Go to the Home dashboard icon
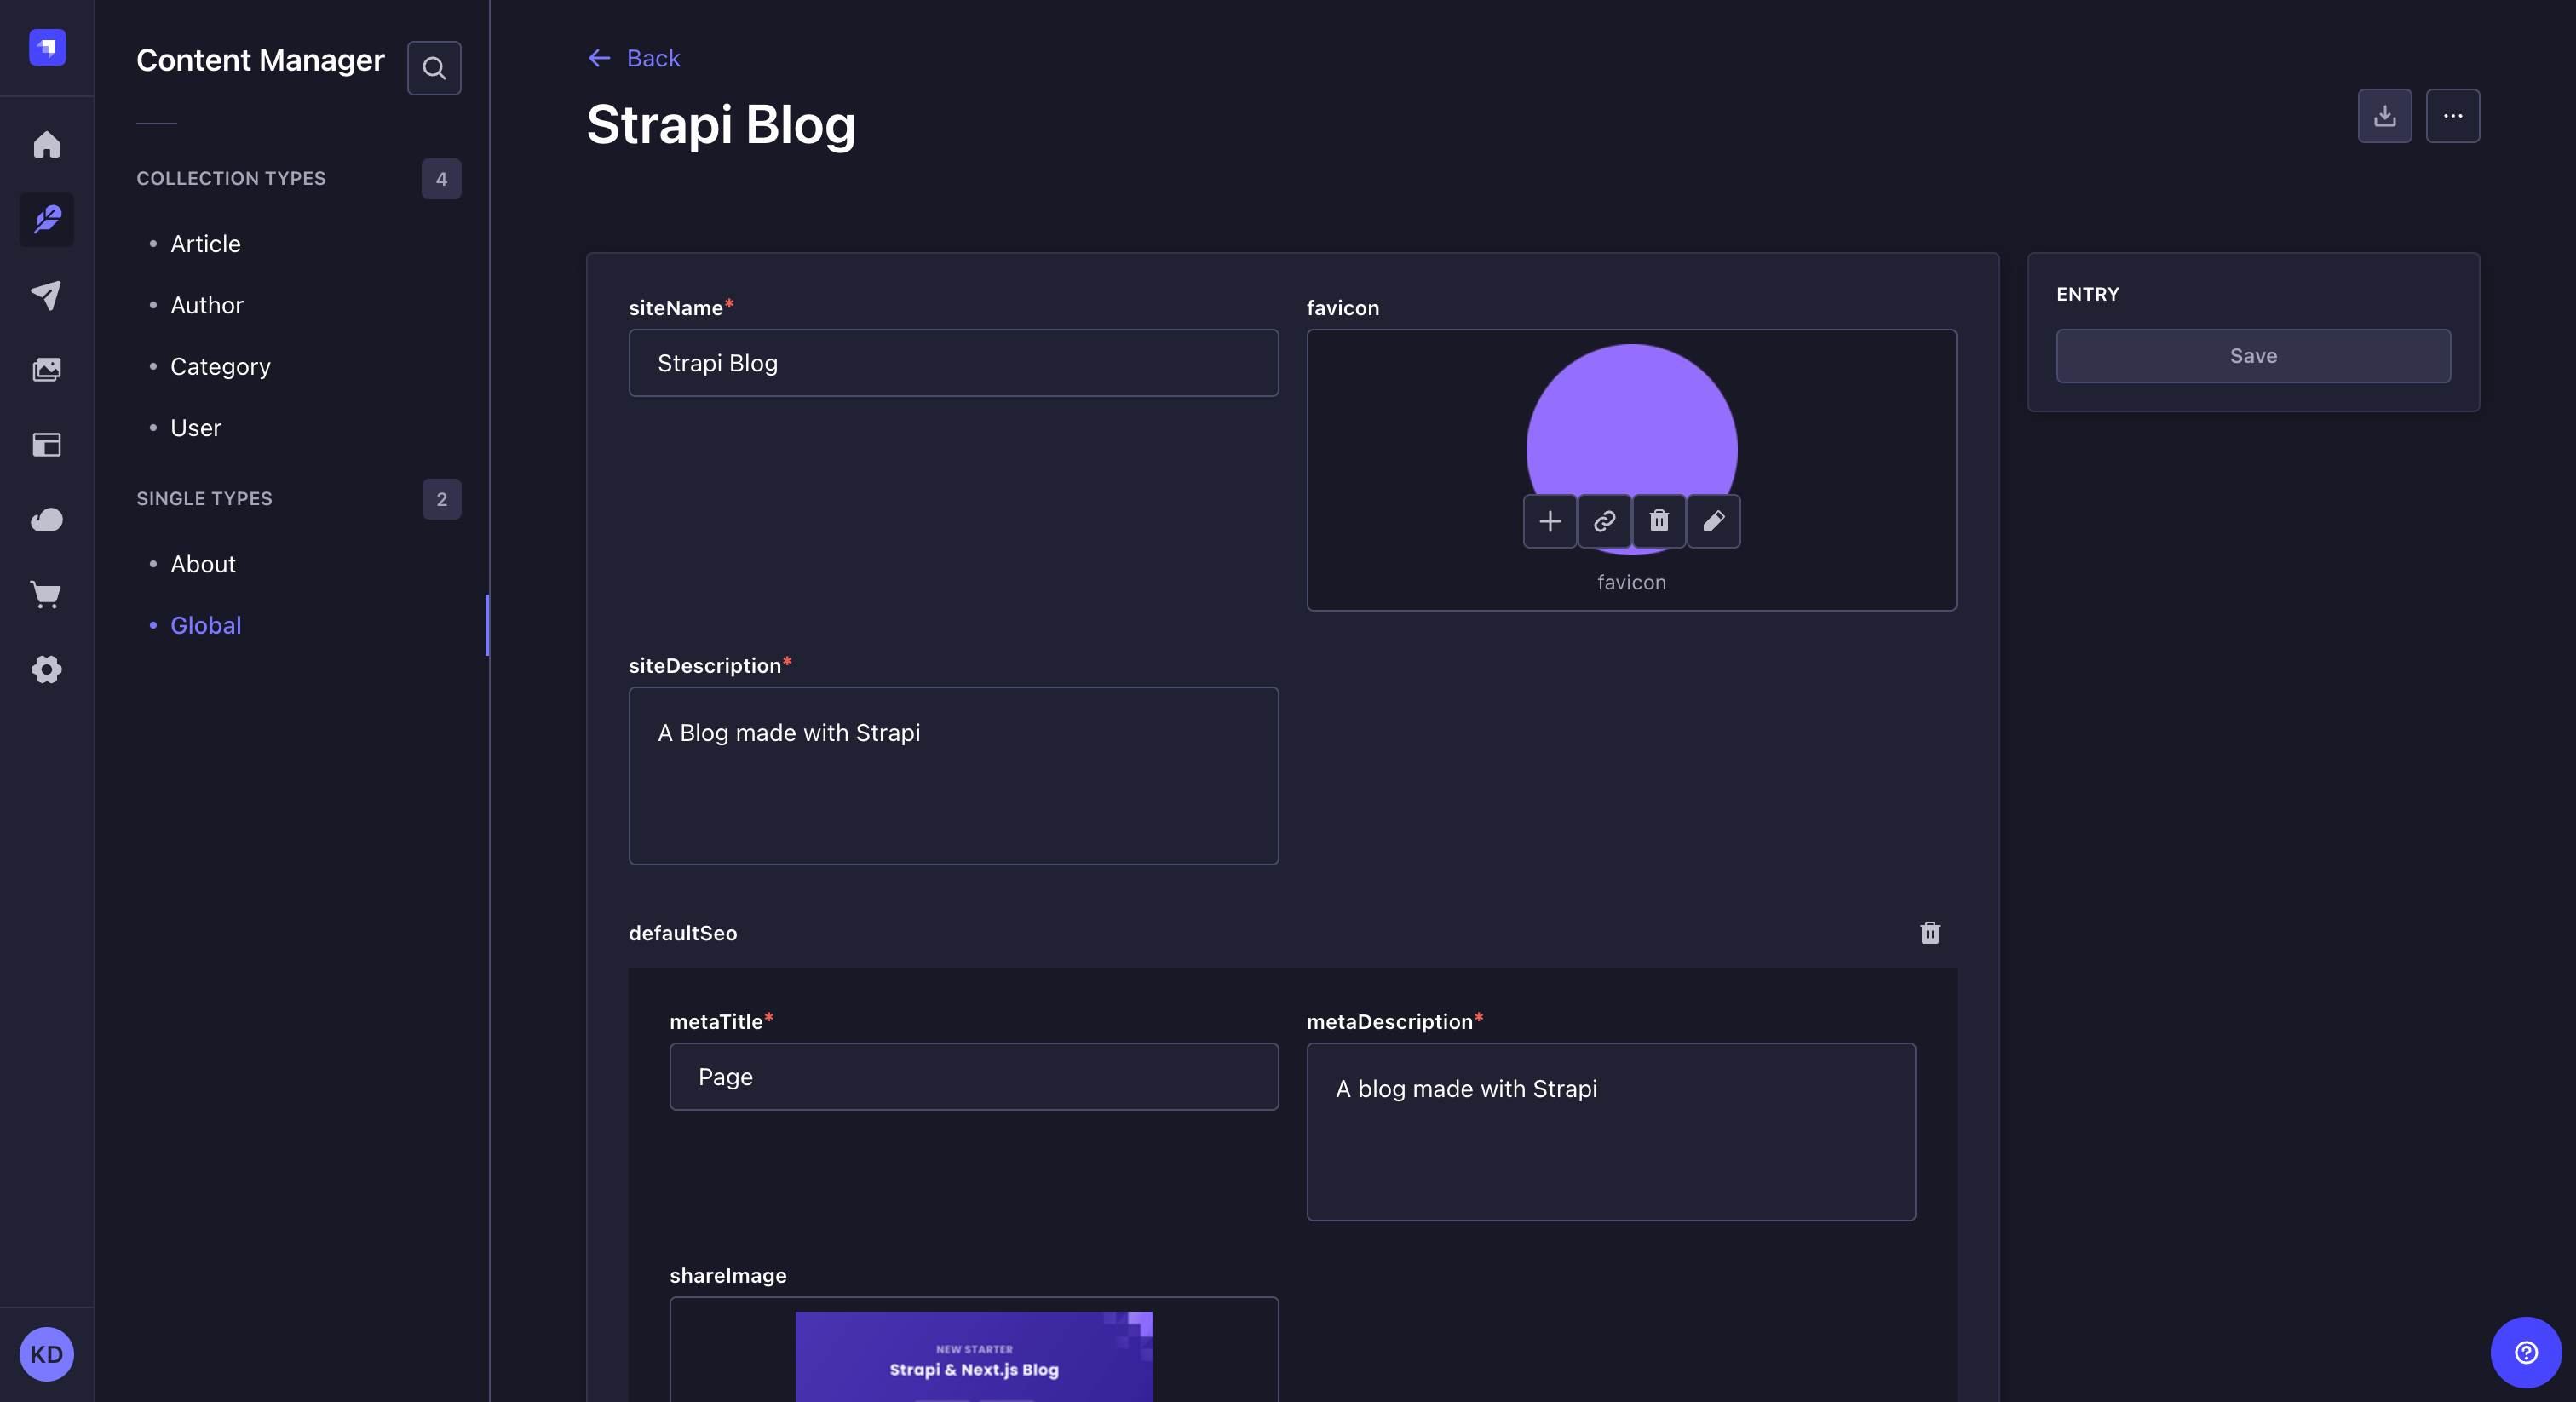Screen dimensions: 2576x1402 (46, 145)
